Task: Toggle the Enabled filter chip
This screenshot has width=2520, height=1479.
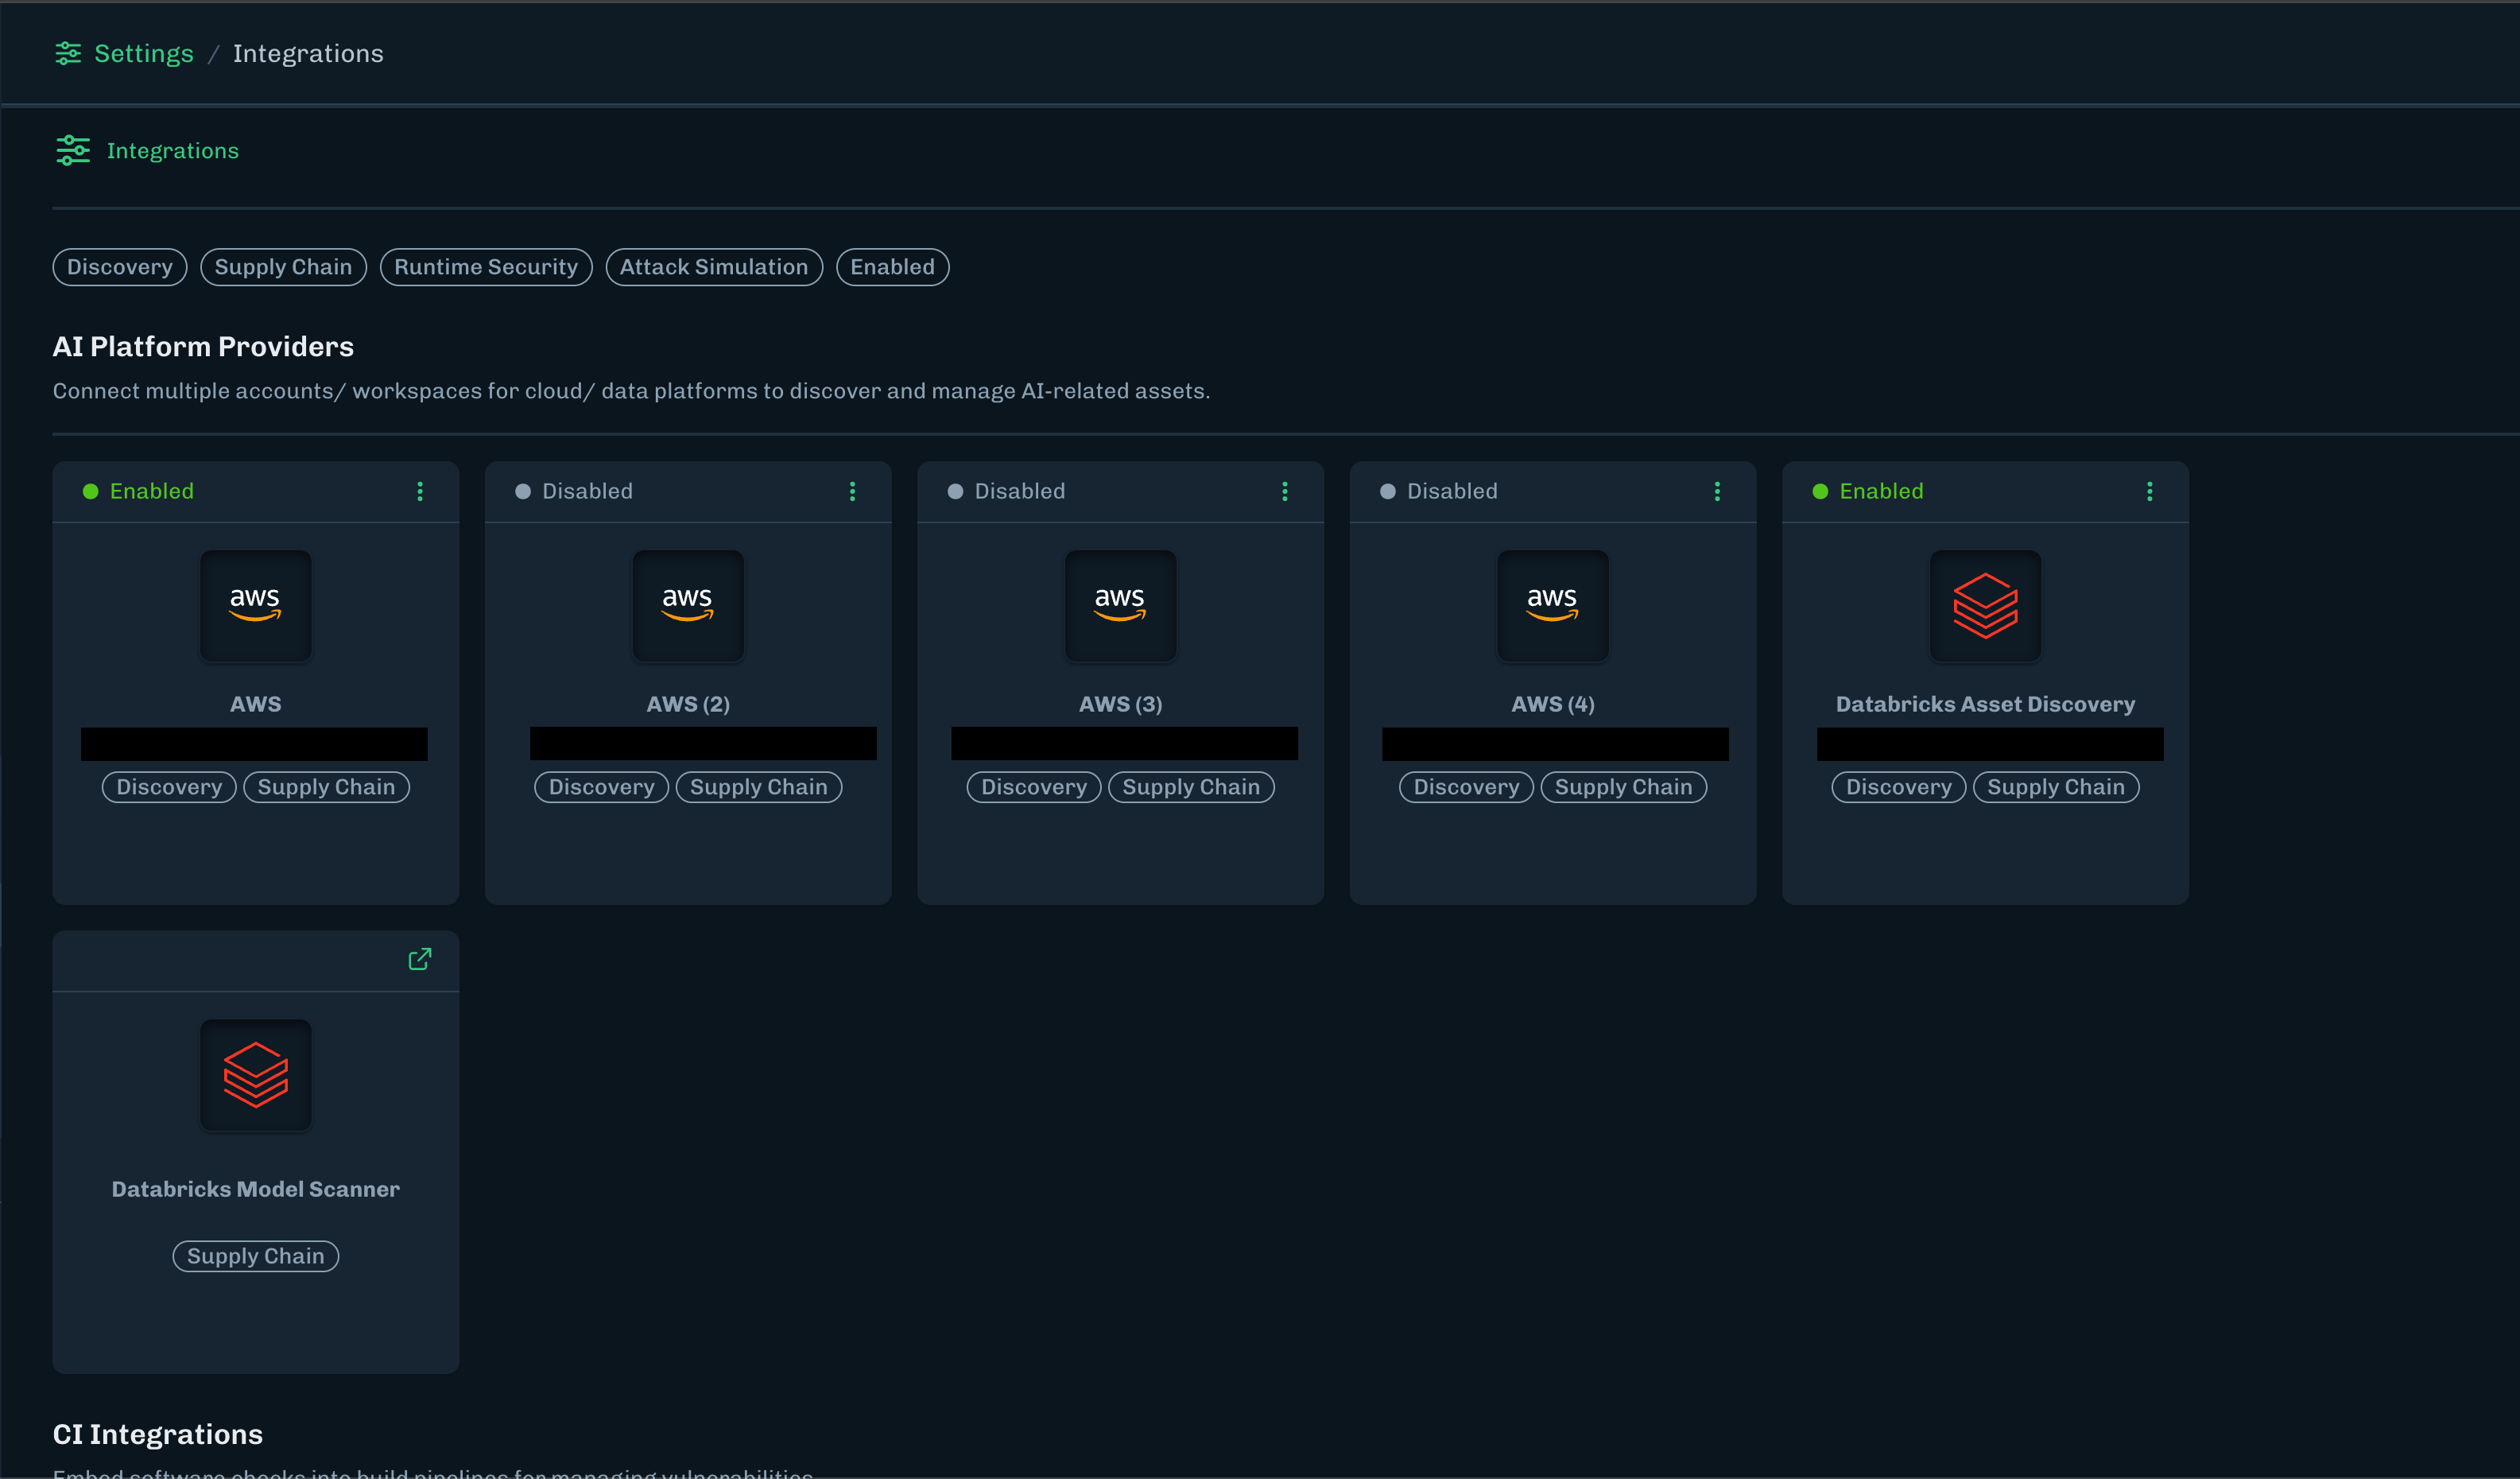Action: [x=893, y=267]
